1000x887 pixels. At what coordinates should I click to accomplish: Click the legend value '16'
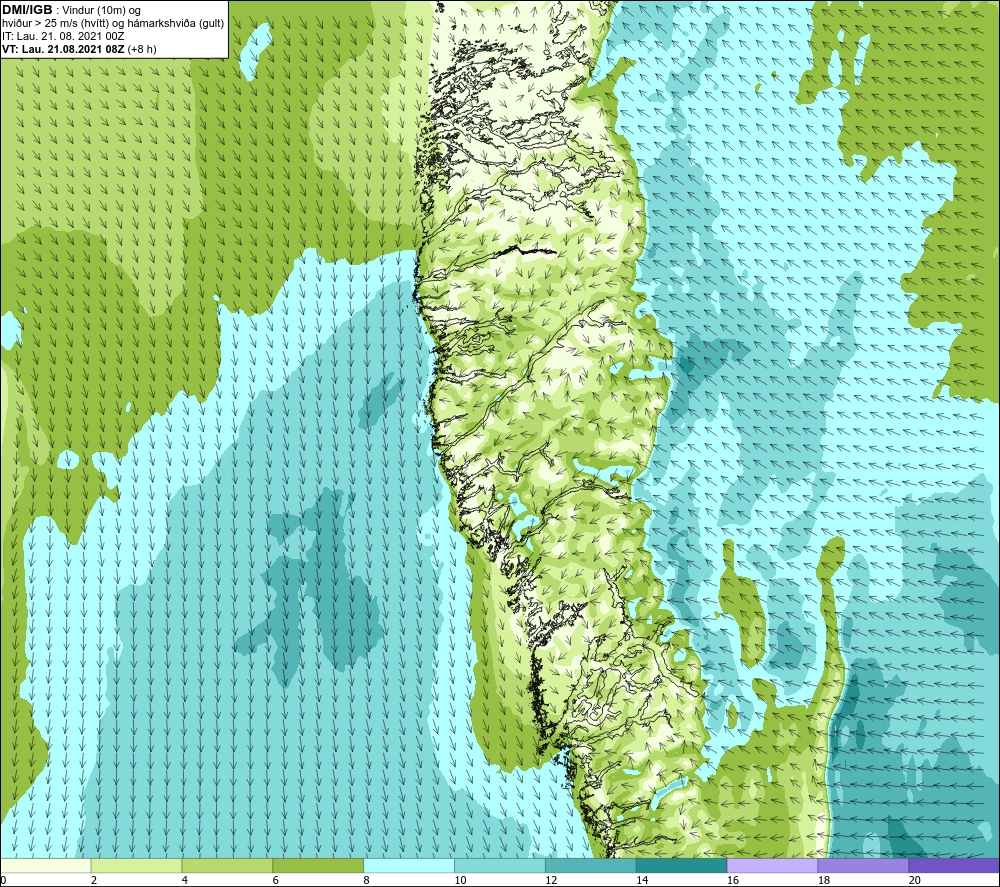(x=733, y=880)
